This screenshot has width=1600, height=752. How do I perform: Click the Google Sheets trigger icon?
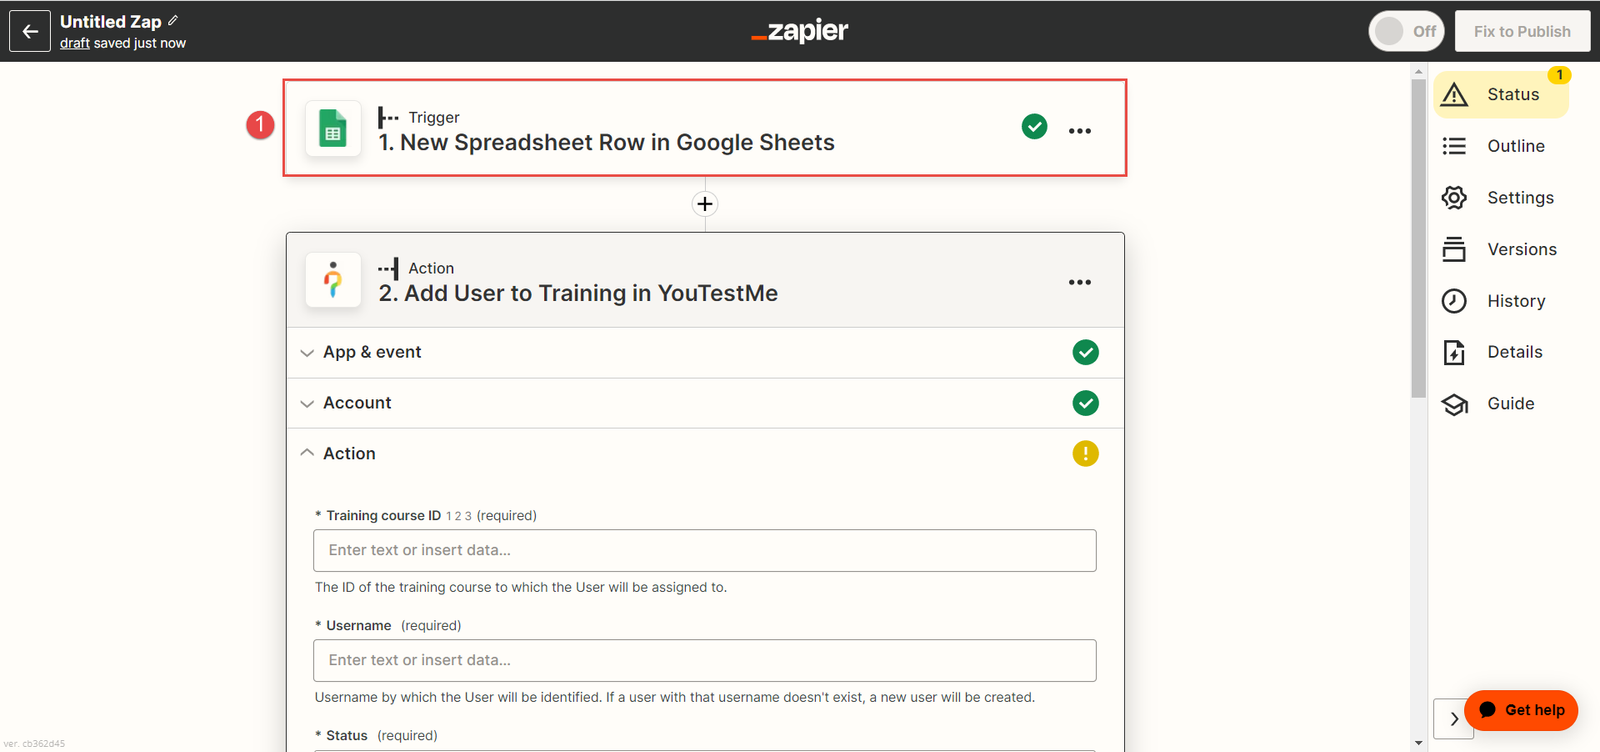coord(333,129)
